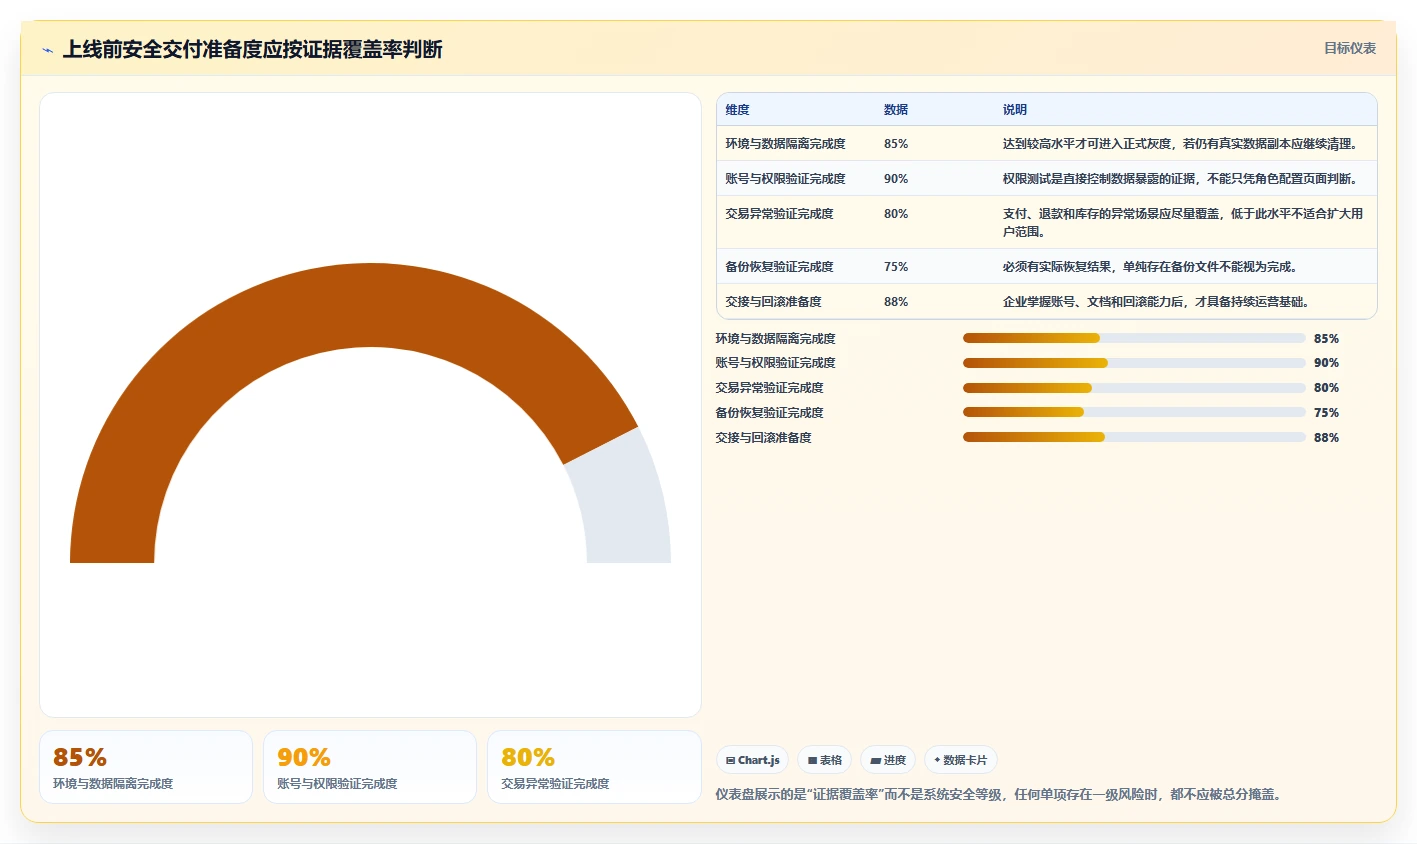Viewport: 1417px width, 844px height.
Task: Click table cell 交接与回滚准备度
Action: (x=773, y=302)
